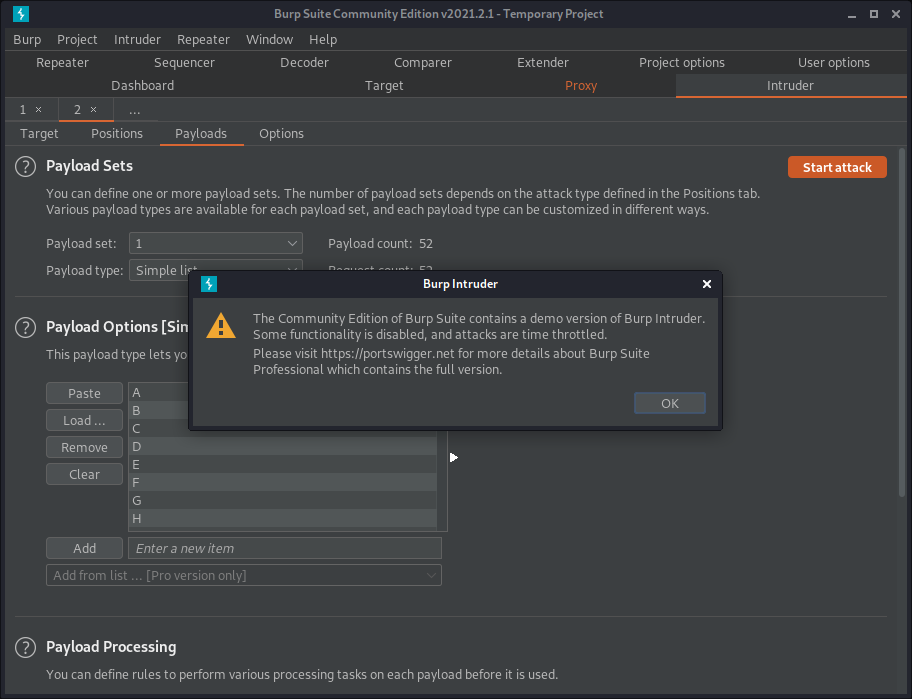912x699 pixels.
Task: Open the Payload type dropdown
Action: (x=215, y=270)
